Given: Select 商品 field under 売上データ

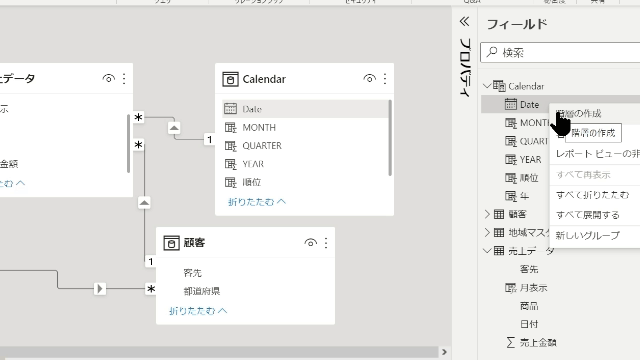Looking at the screenshot, I should (x=529, y=306).
